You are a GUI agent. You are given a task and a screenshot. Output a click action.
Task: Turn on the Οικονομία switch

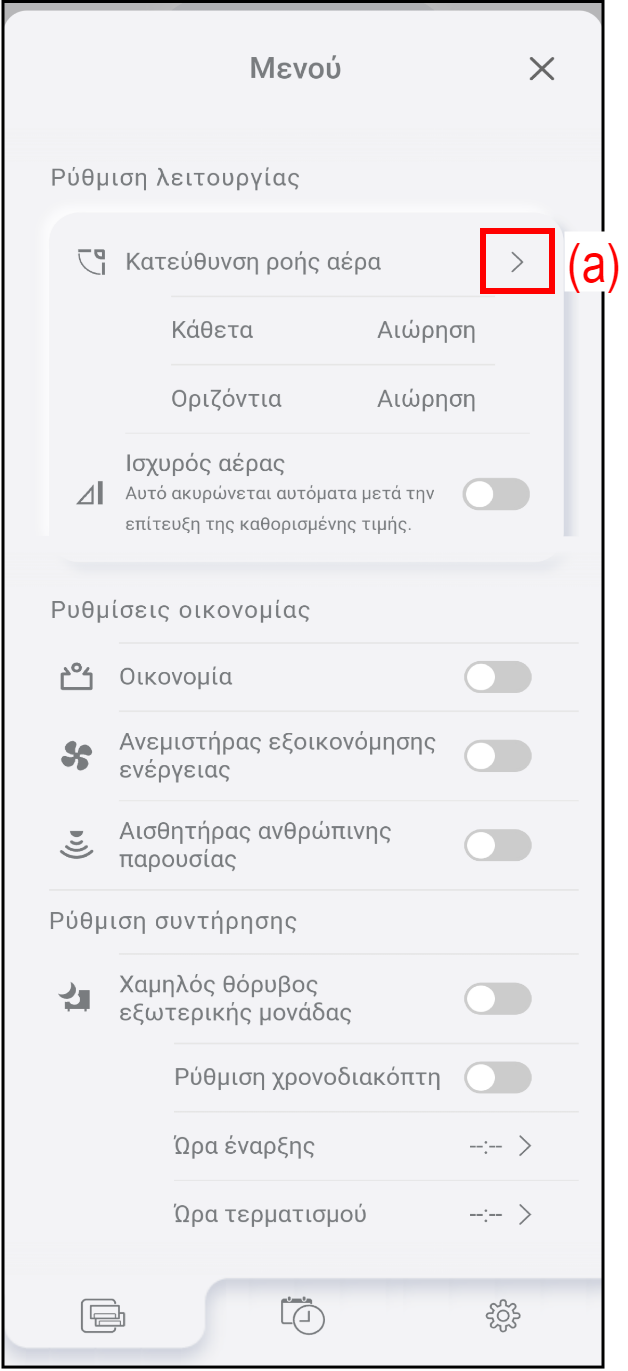(497, 677)
